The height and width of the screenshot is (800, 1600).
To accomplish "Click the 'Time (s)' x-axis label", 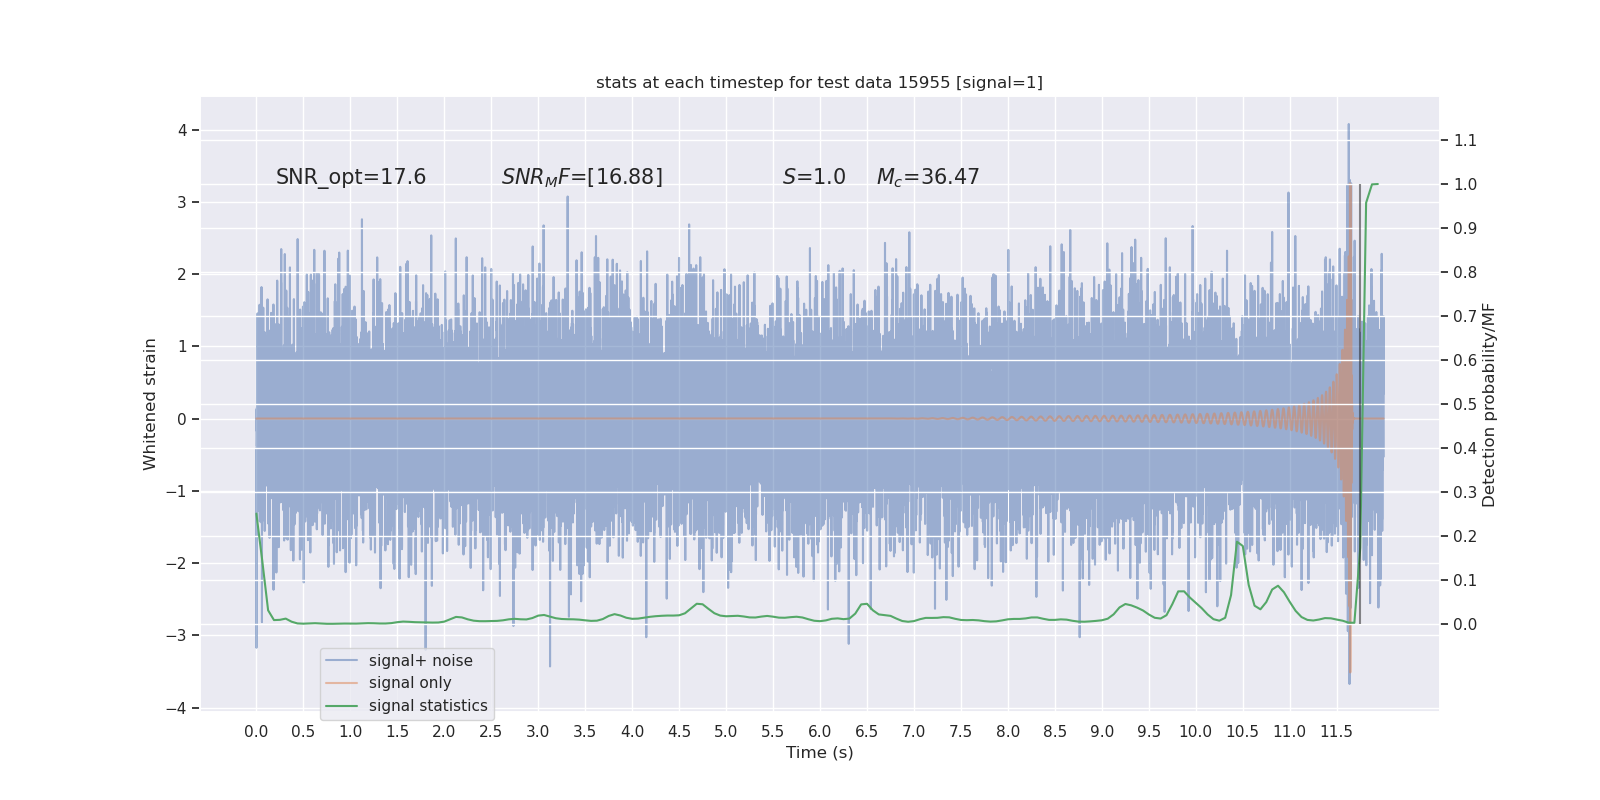I will 819,753.
